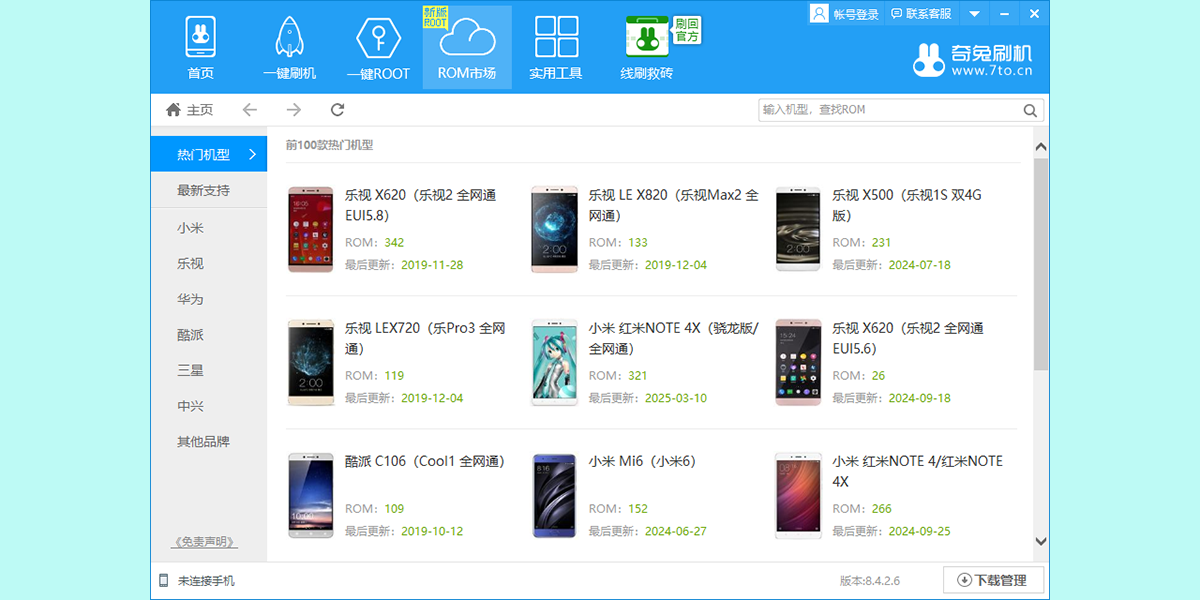Select 华为 brand in the sidebar

click(190, 299)
